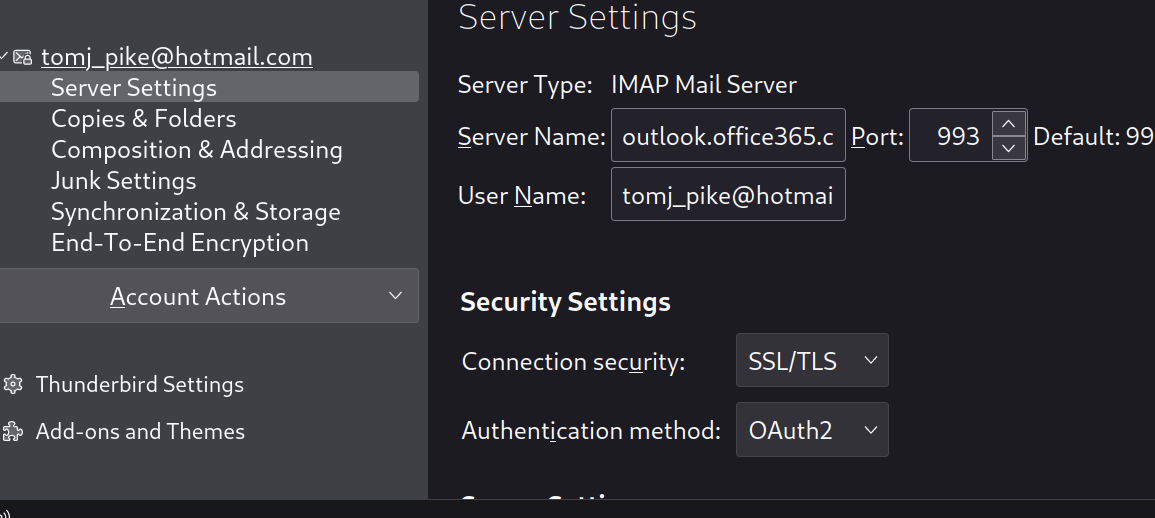The width and height of the screenshot is (1155, 518).
Task: Open the Connection security SSL/TLS dropdown
Action: (812, 361)
